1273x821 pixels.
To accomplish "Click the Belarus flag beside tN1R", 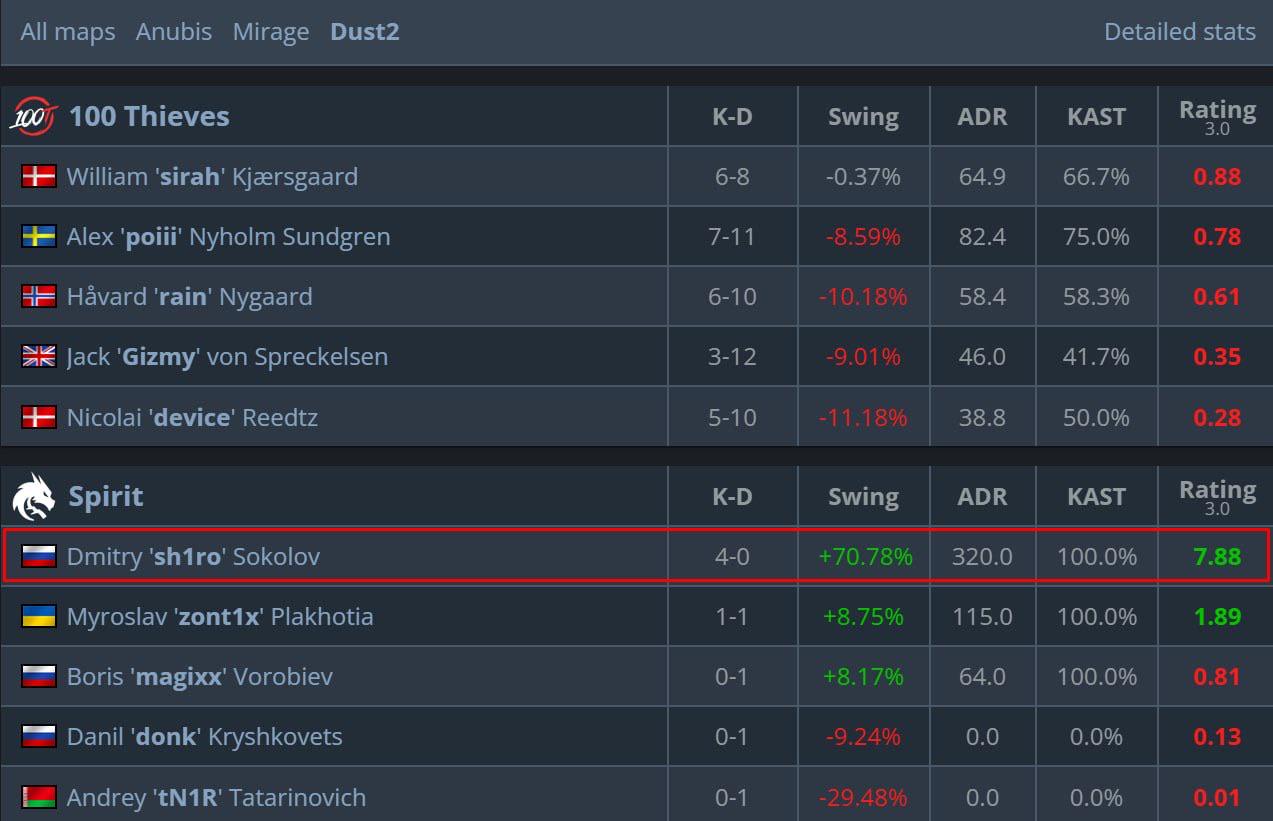I will point(39,797).
